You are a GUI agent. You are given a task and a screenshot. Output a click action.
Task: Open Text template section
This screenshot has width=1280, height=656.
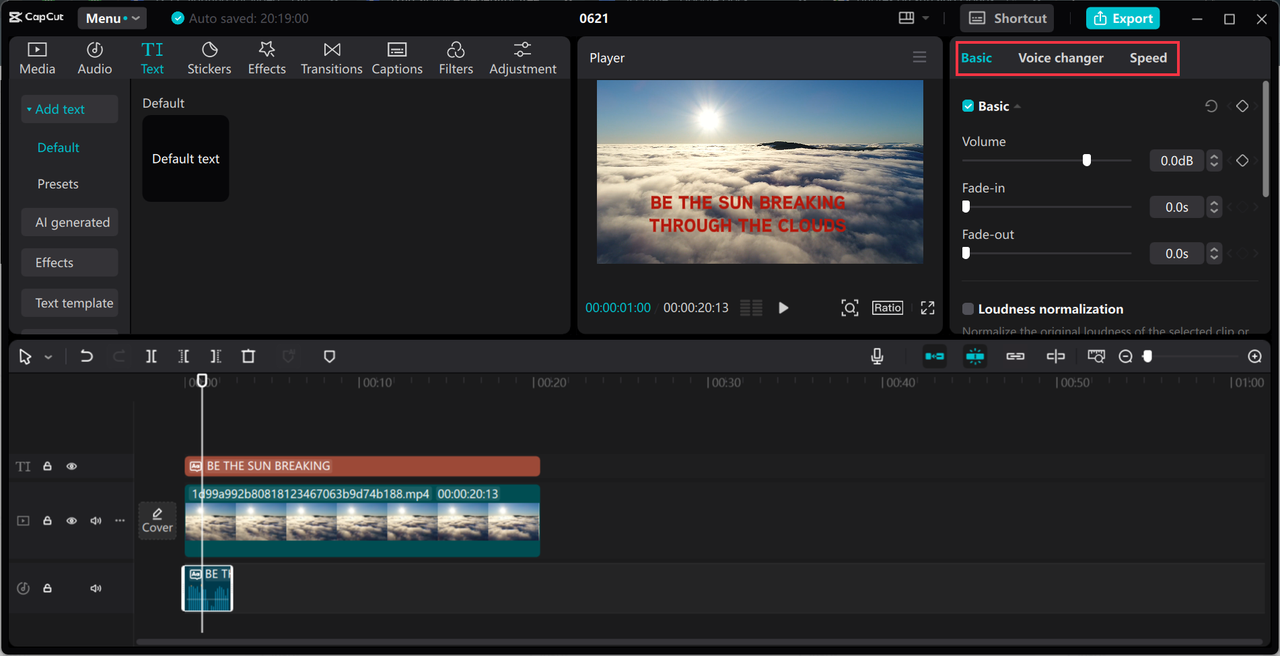coord(70,303)
